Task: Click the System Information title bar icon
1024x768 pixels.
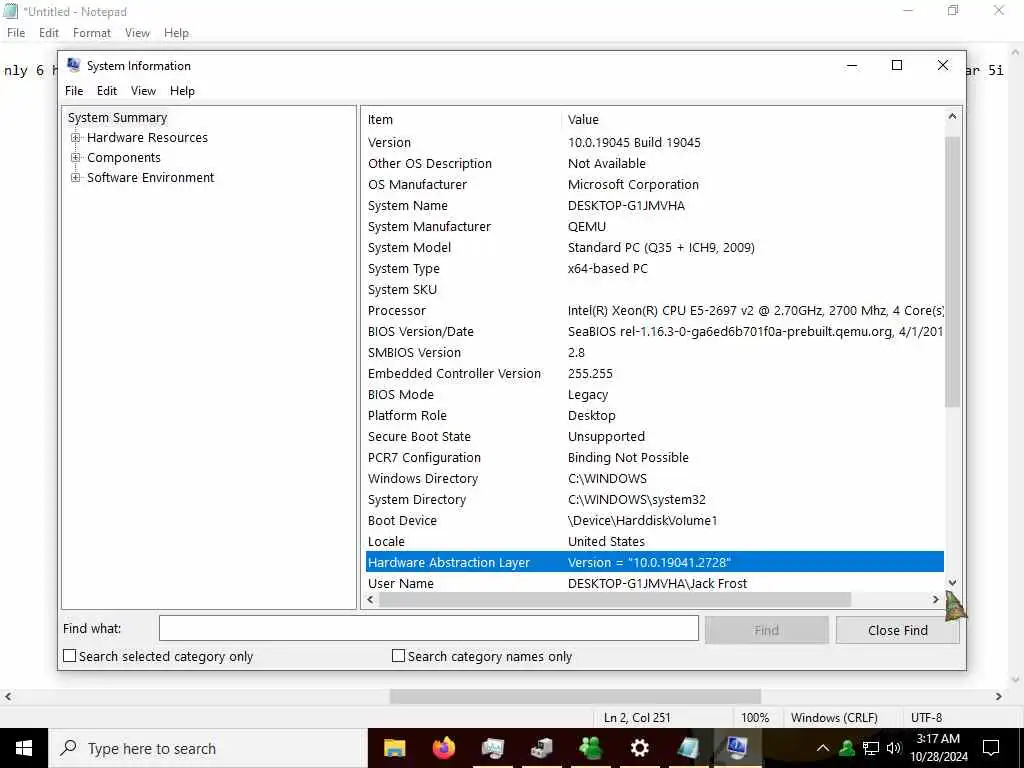Action: (x=74, y=65)
